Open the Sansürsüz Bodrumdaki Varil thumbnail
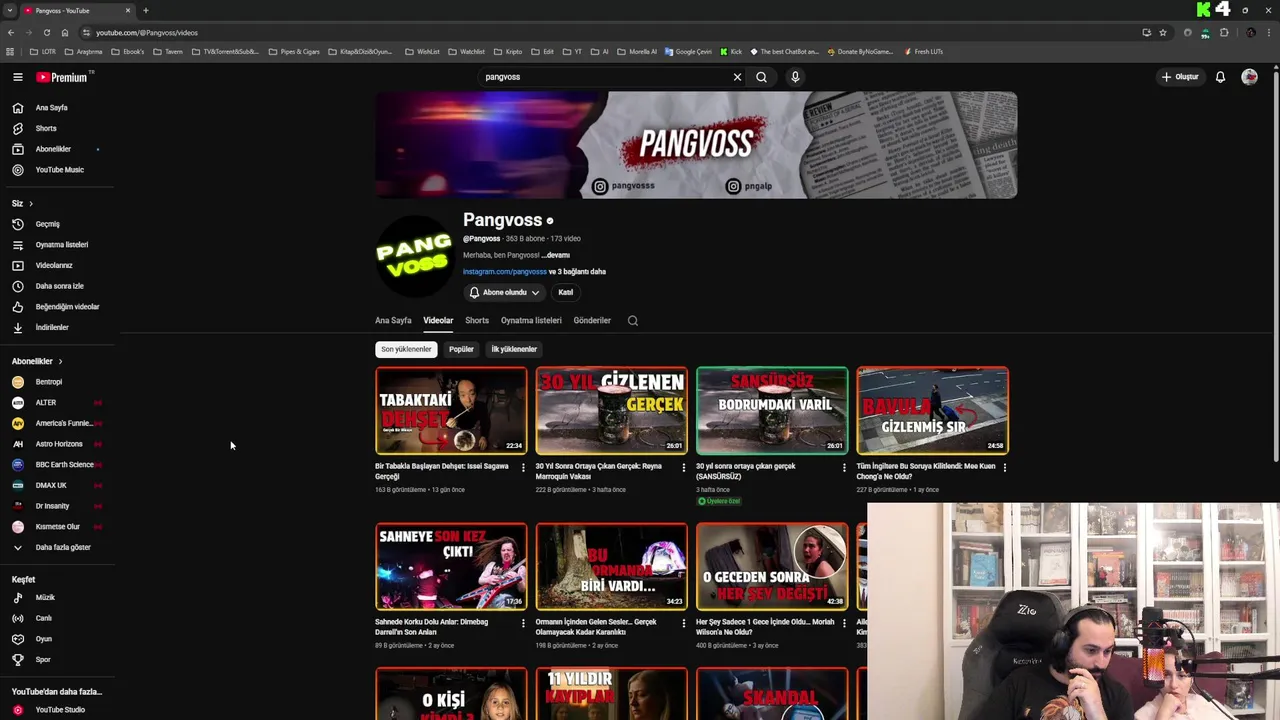 pyautogui.click(x=772, y=410)
